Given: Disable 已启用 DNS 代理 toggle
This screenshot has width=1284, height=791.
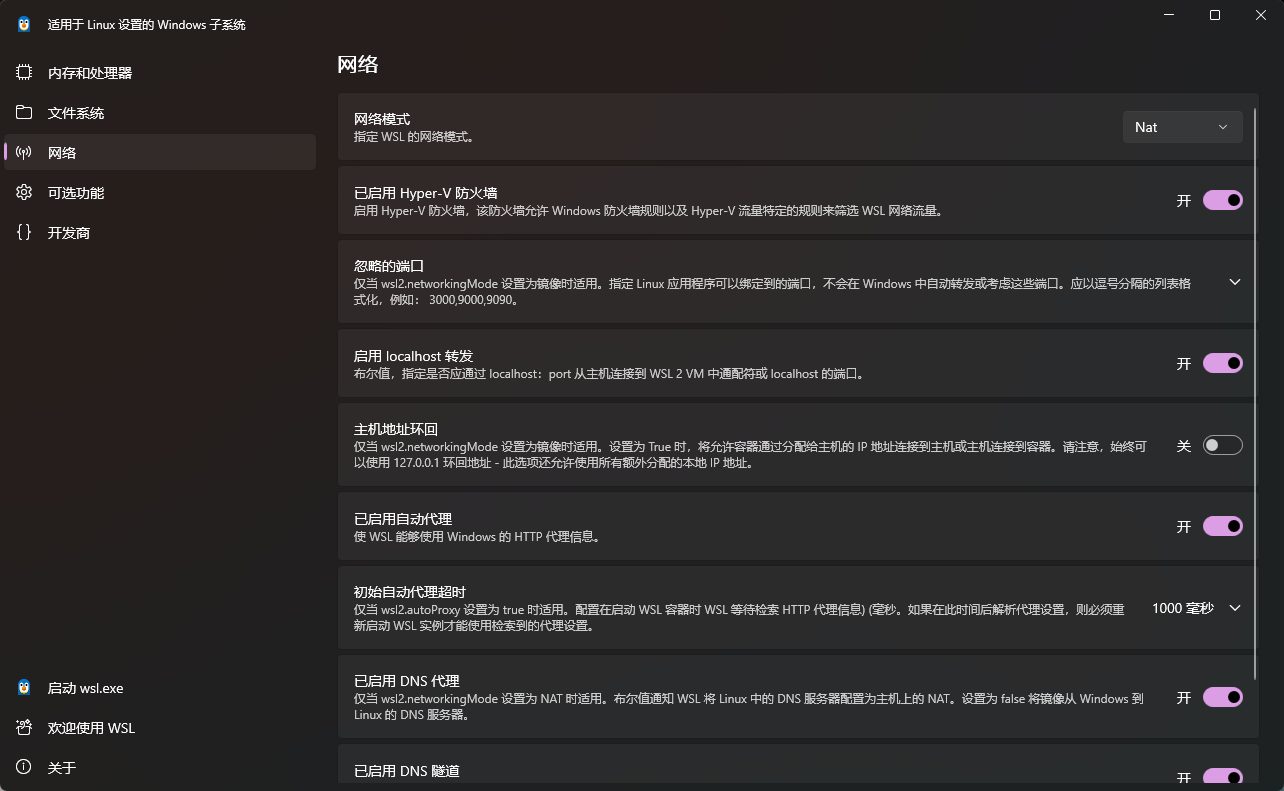Looking at the screenshot, I should click(1223, 697).
